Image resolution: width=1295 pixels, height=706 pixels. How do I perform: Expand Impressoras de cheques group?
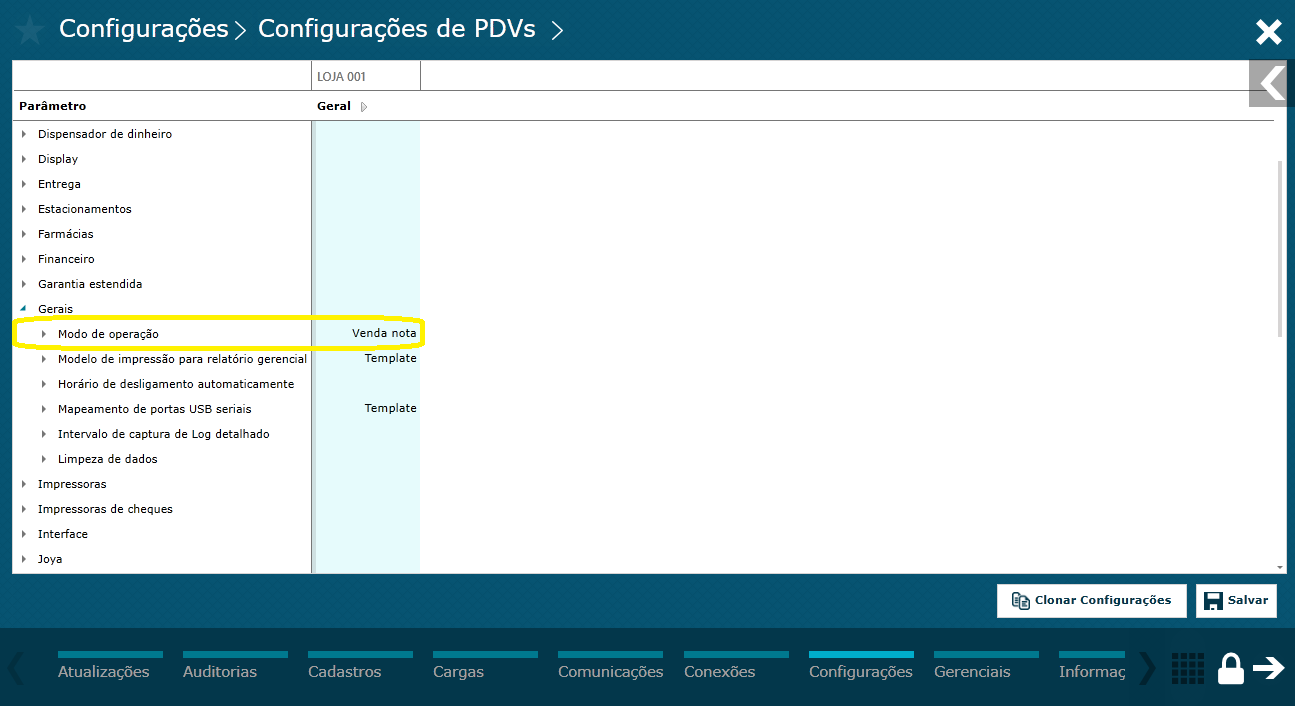pyautogui.click(x=24, y=509)
